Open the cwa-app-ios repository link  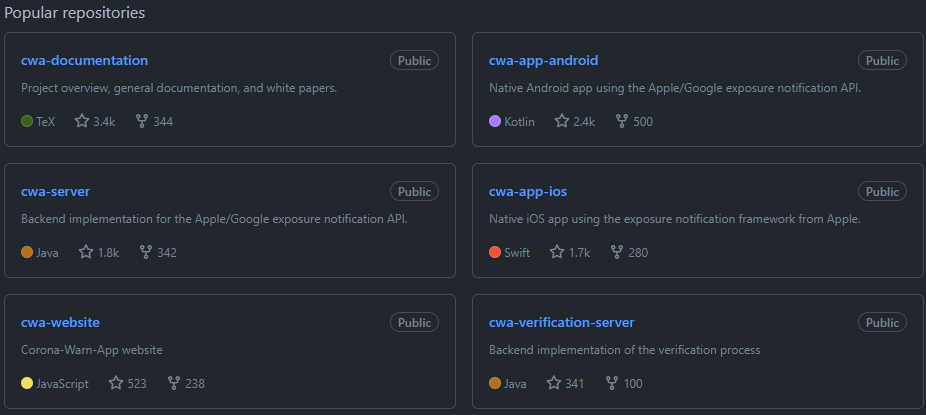528,192
